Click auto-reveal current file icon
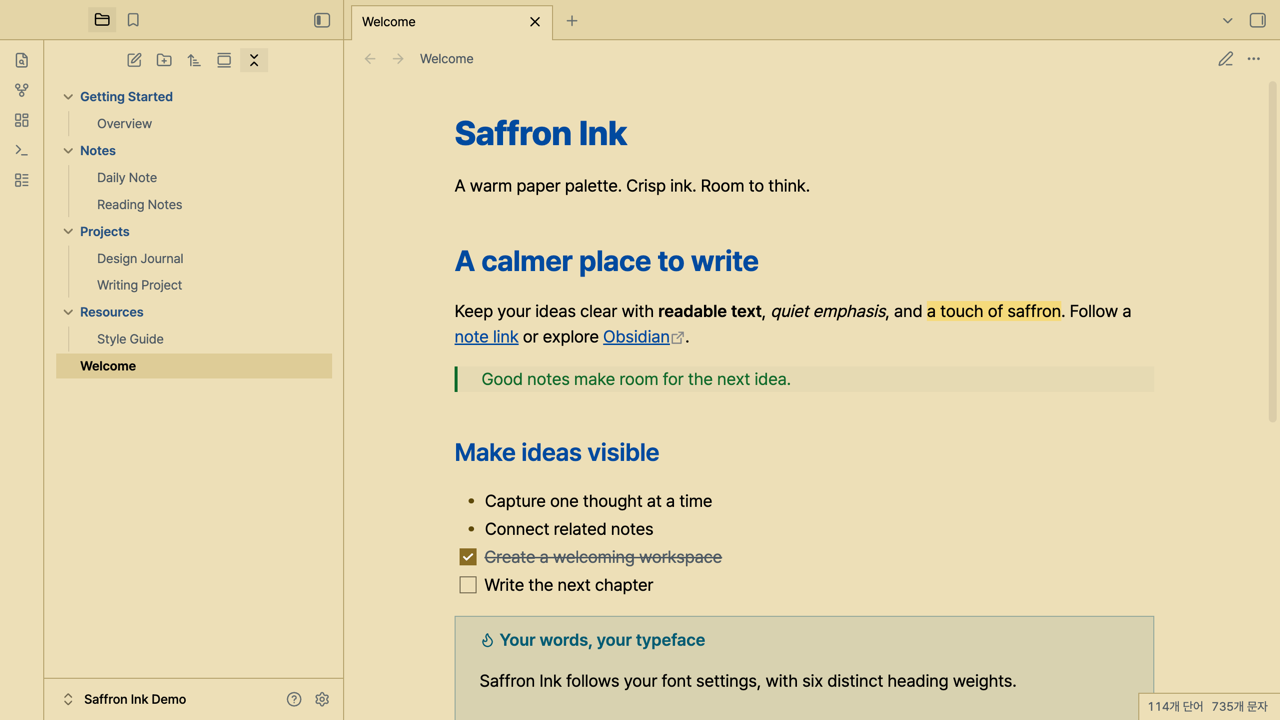This screenshot has height=720, width=1280. 224,60
